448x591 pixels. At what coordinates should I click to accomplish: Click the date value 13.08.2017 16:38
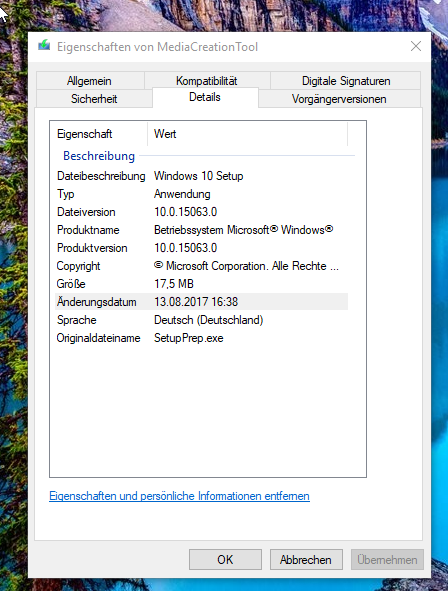(196, 302)
